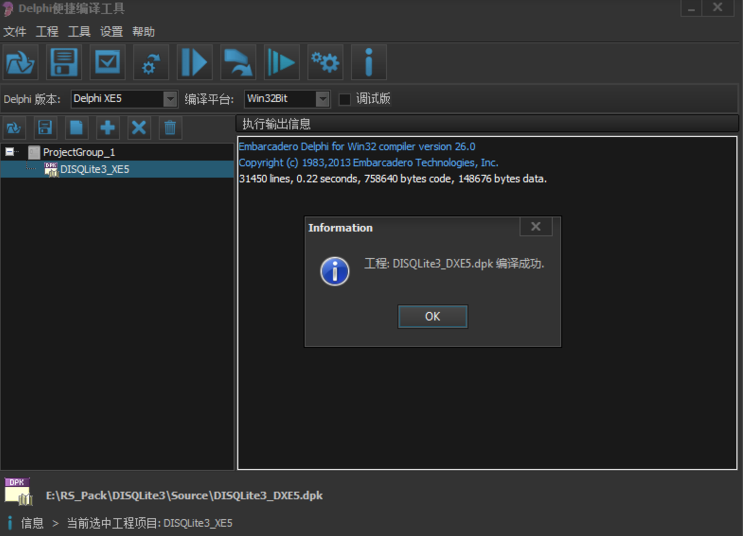Click the small new document icon
The height and width of the screenshot is (536, 743).
(x=76, y=127)
